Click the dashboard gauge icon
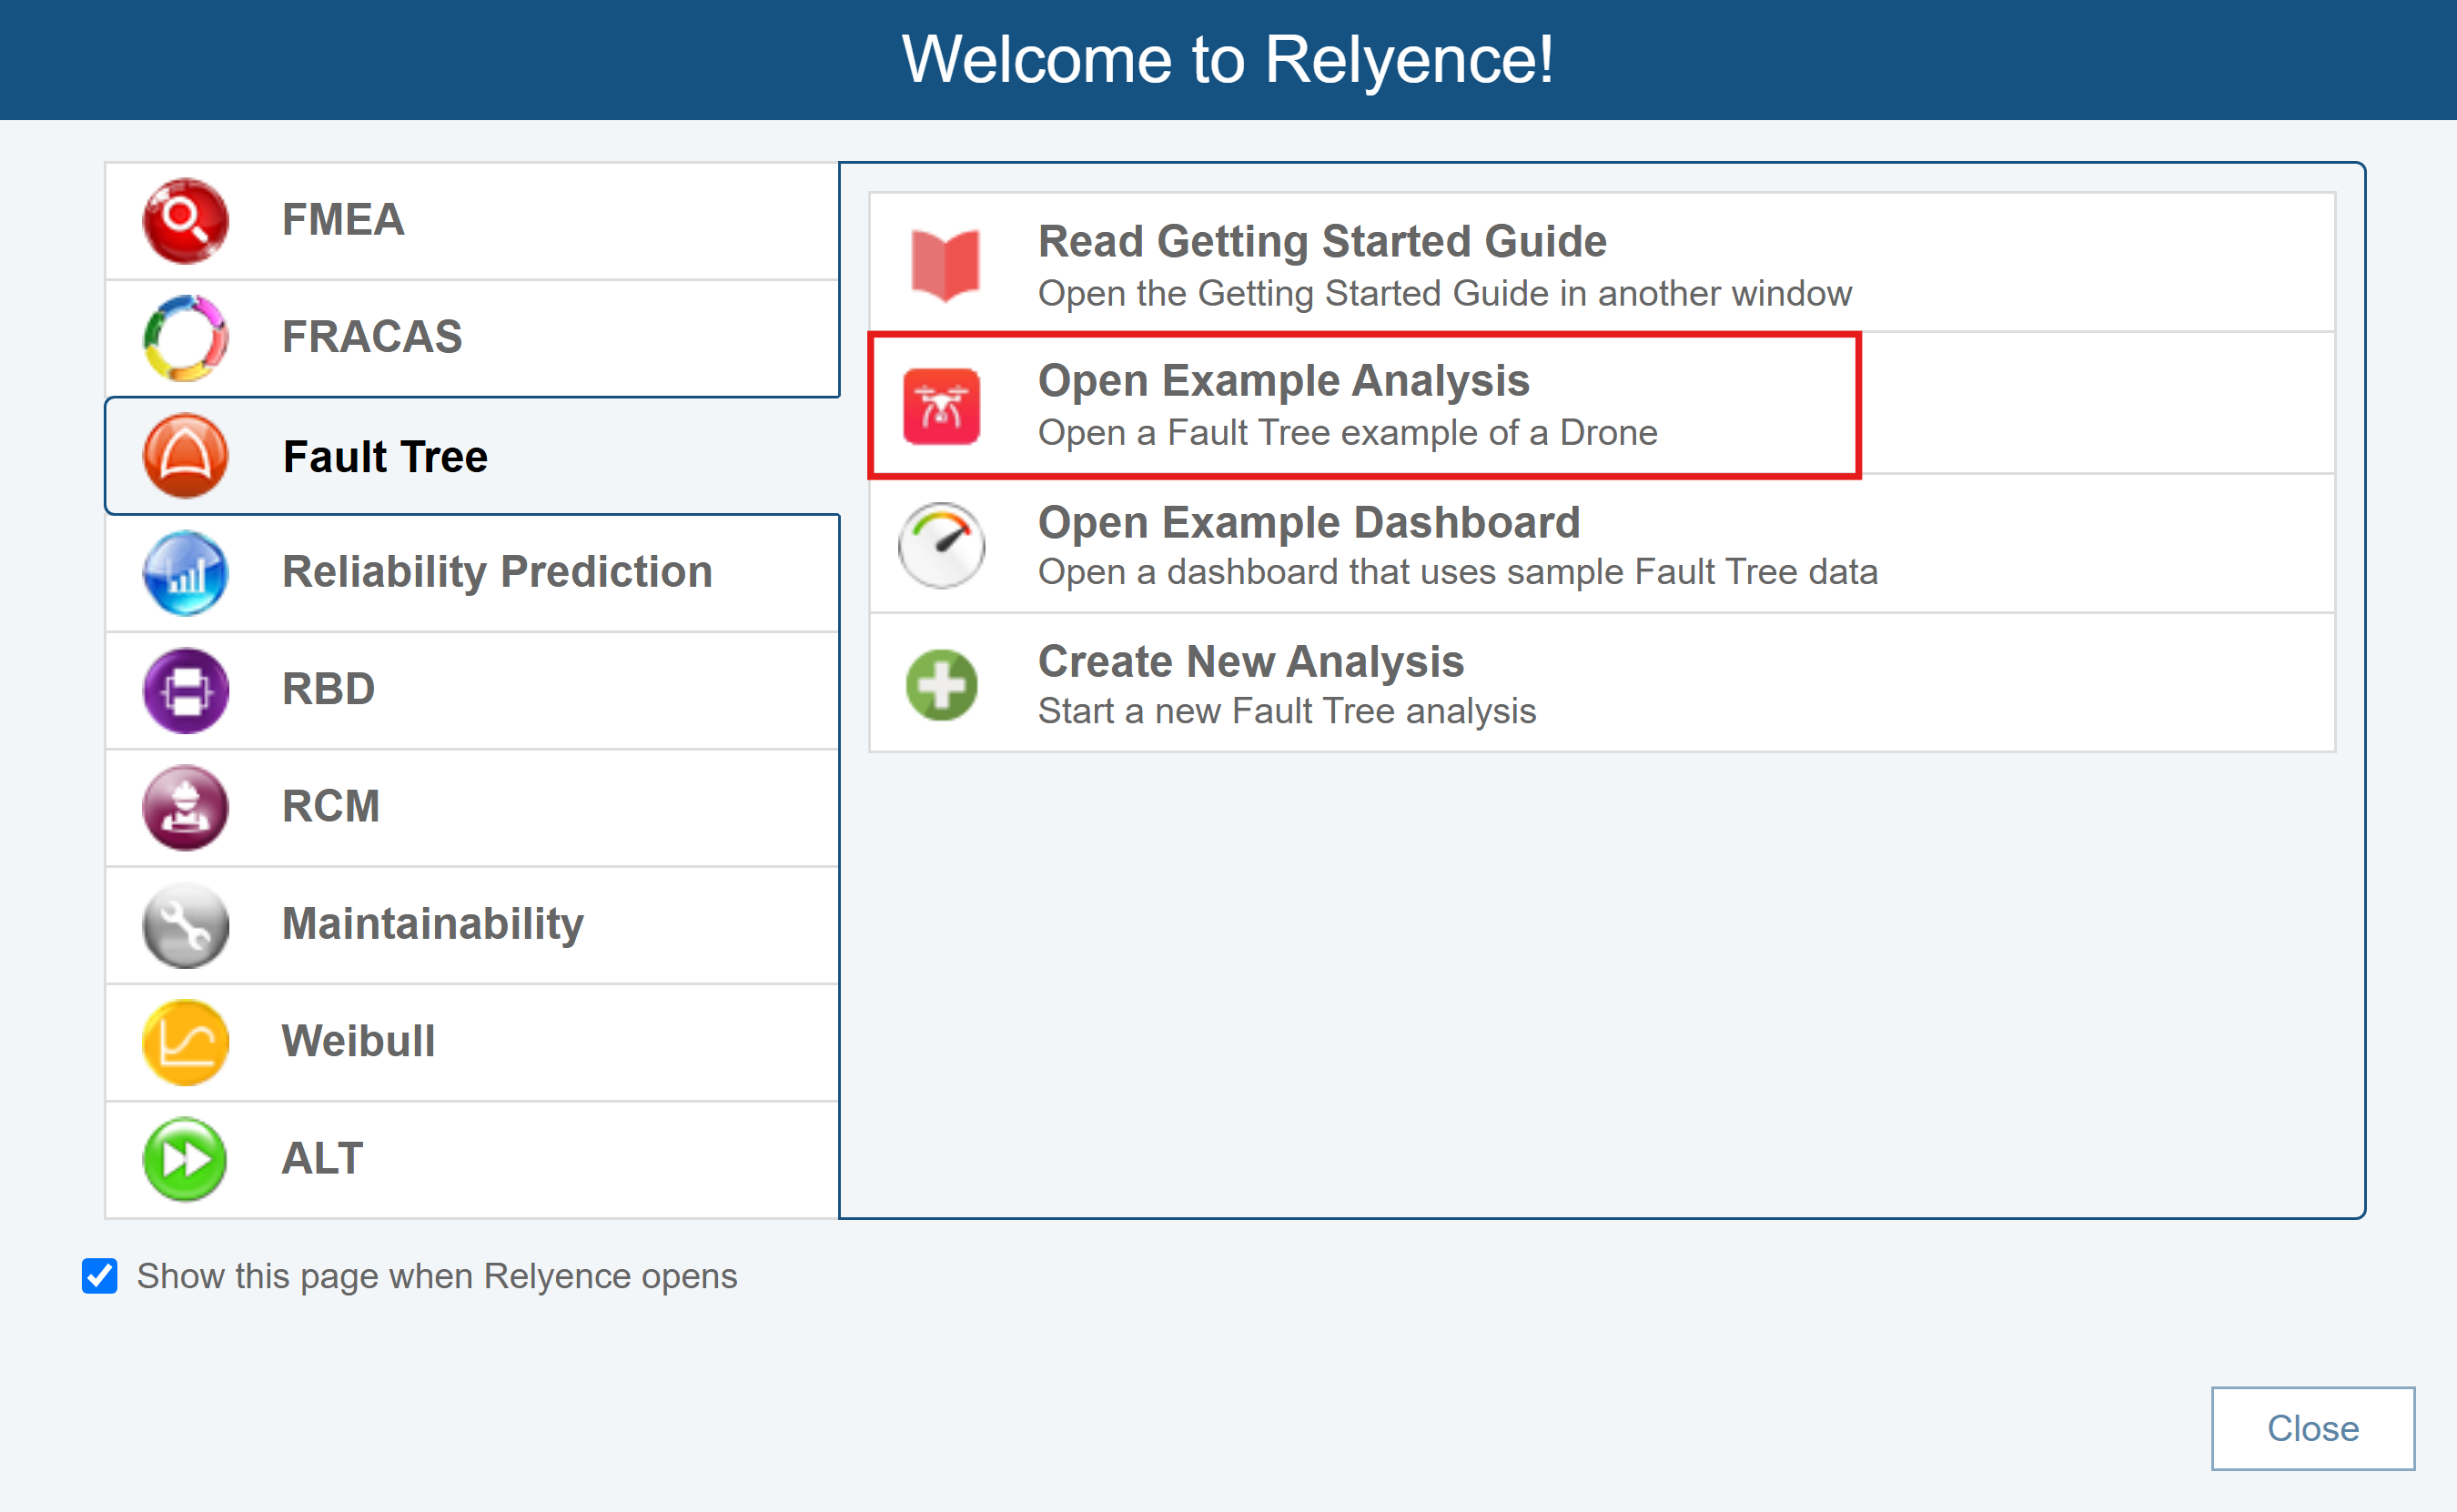2457x1512 pixels. click(941, 545)
